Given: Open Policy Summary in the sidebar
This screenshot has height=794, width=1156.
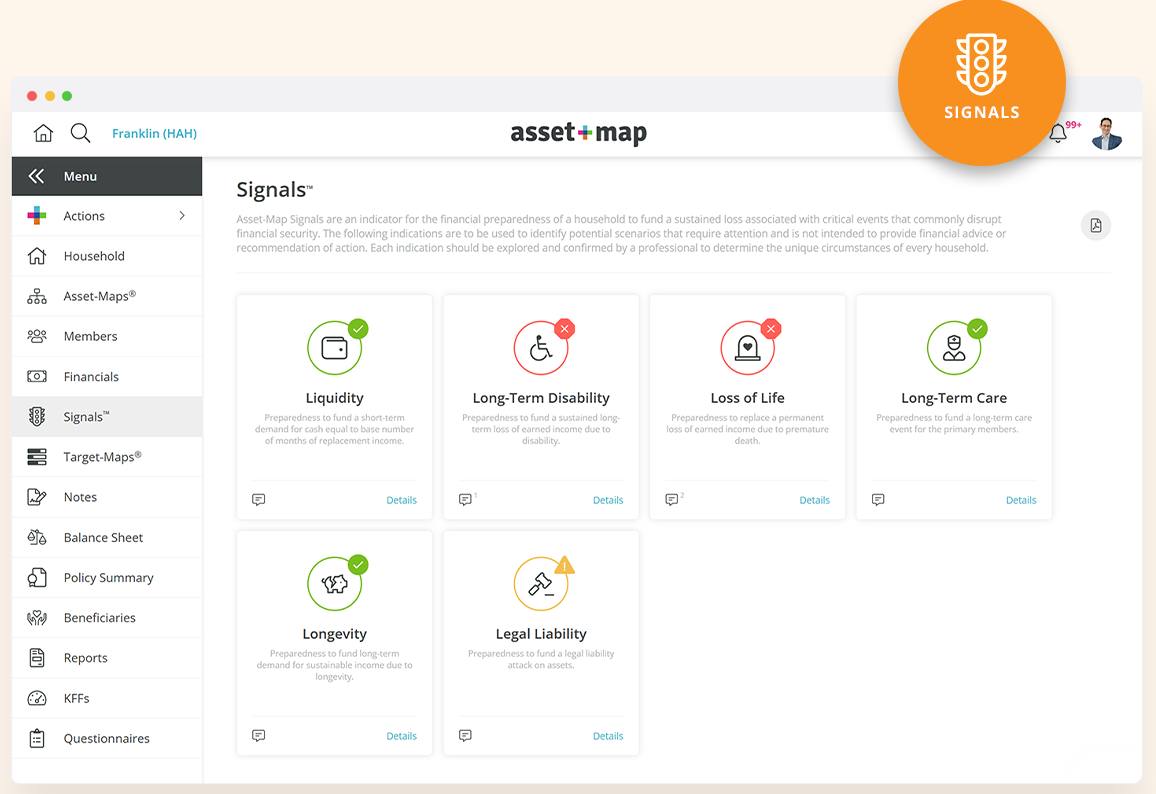Looking at the screenshot, I should (x=107, y=577).
